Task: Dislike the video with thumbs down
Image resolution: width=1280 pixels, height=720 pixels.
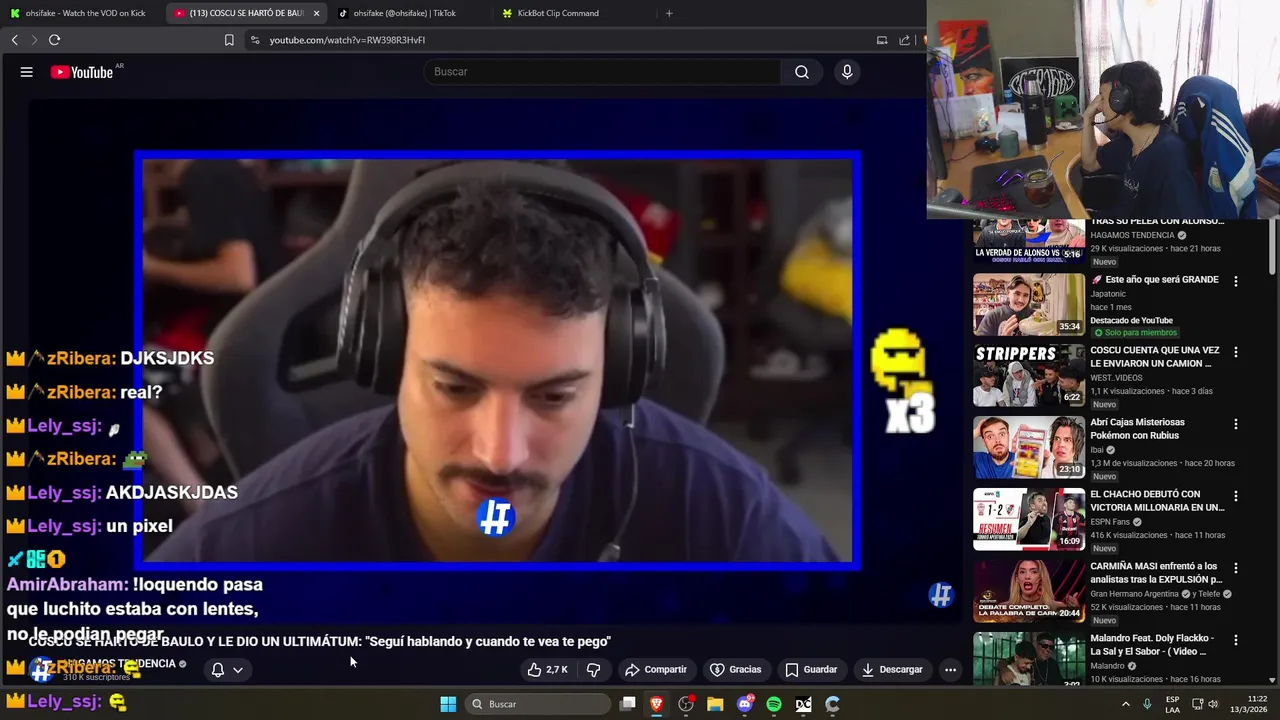Action: tap(593, 669)
